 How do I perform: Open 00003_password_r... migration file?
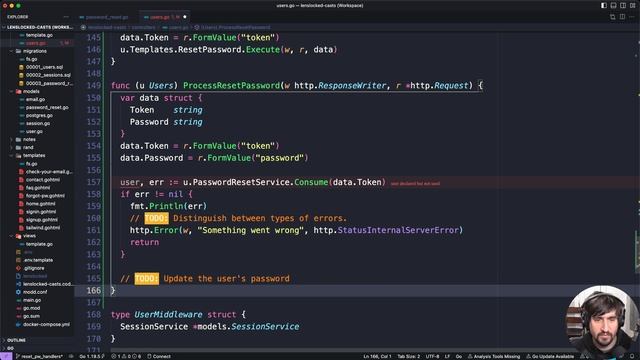[x=49, y=83]
